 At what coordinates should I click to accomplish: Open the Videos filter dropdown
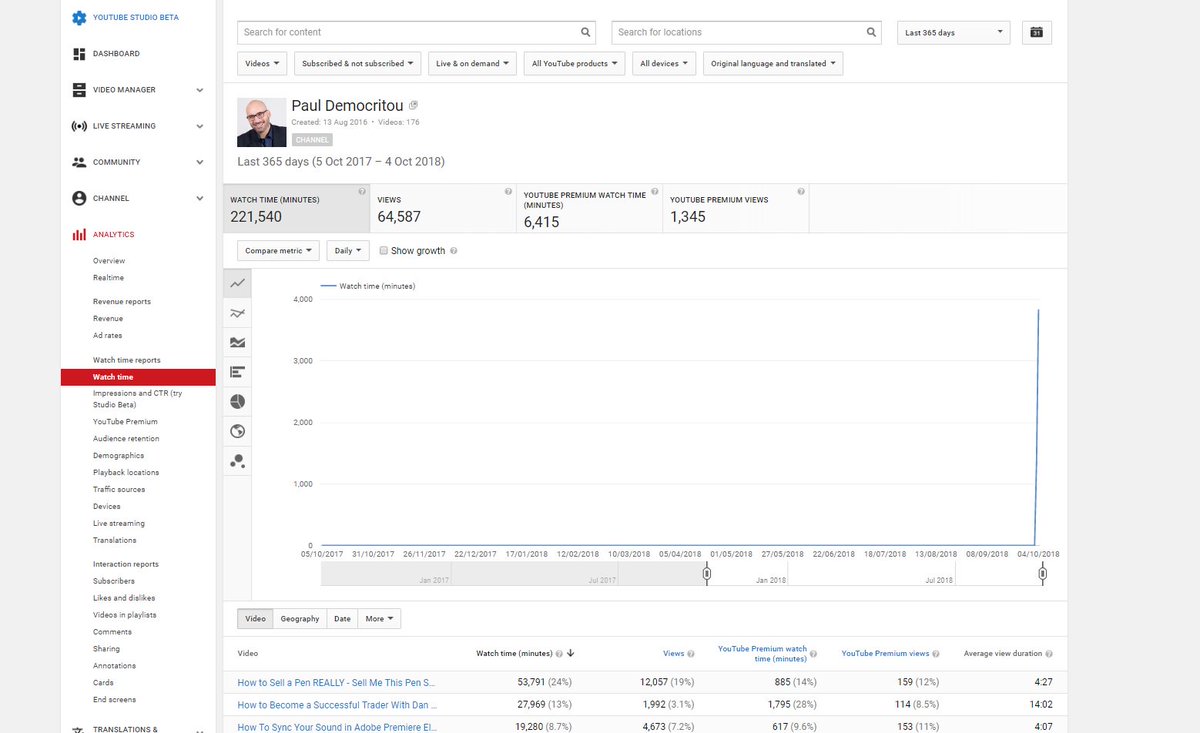pos(263,63)
